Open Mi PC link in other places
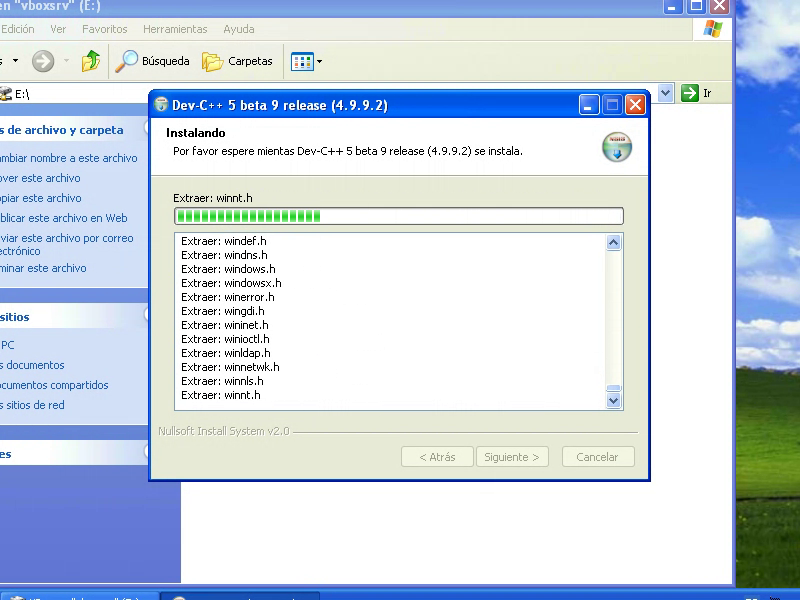Screen dimensions: 800x600 tap(7, 345)
